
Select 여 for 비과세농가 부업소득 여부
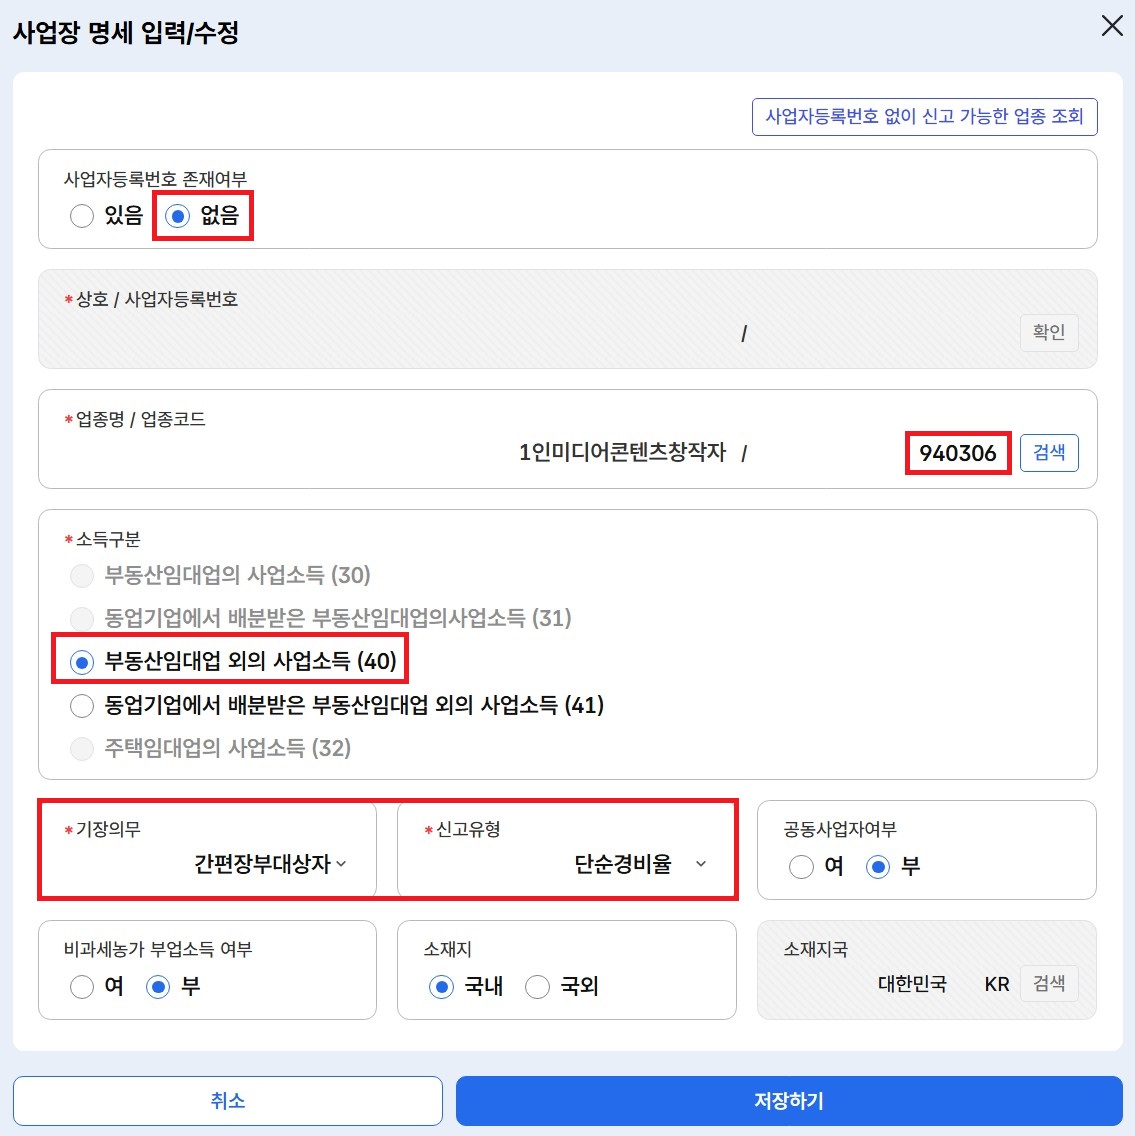pyautogui.click(x=82, y=987)
